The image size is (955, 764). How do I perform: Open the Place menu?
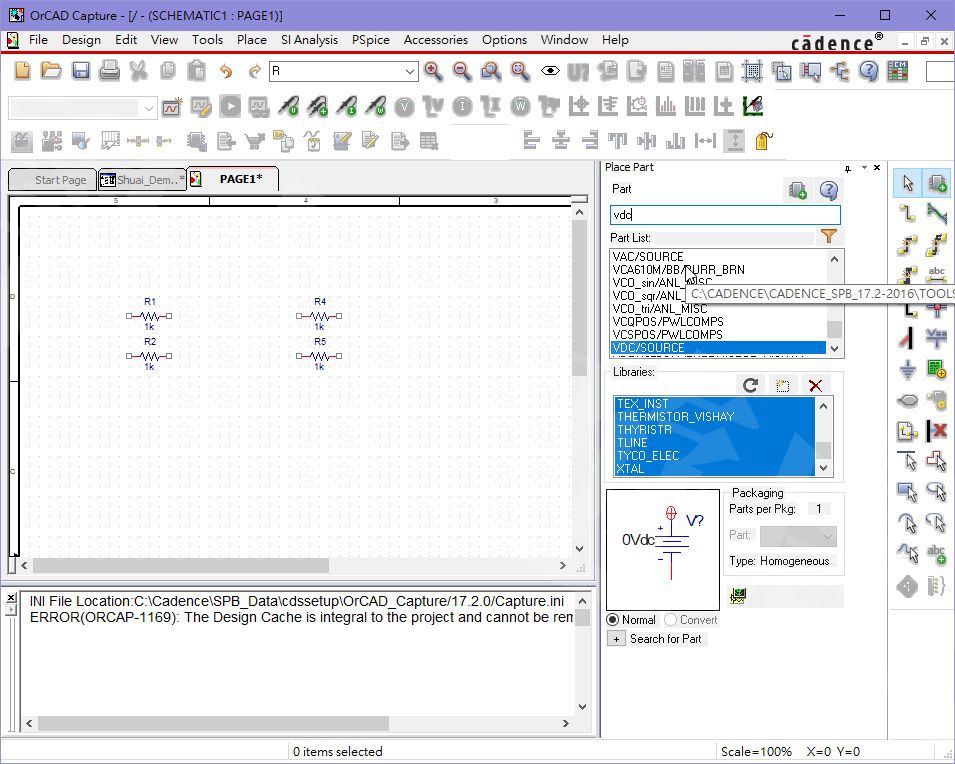pos(252,40)
